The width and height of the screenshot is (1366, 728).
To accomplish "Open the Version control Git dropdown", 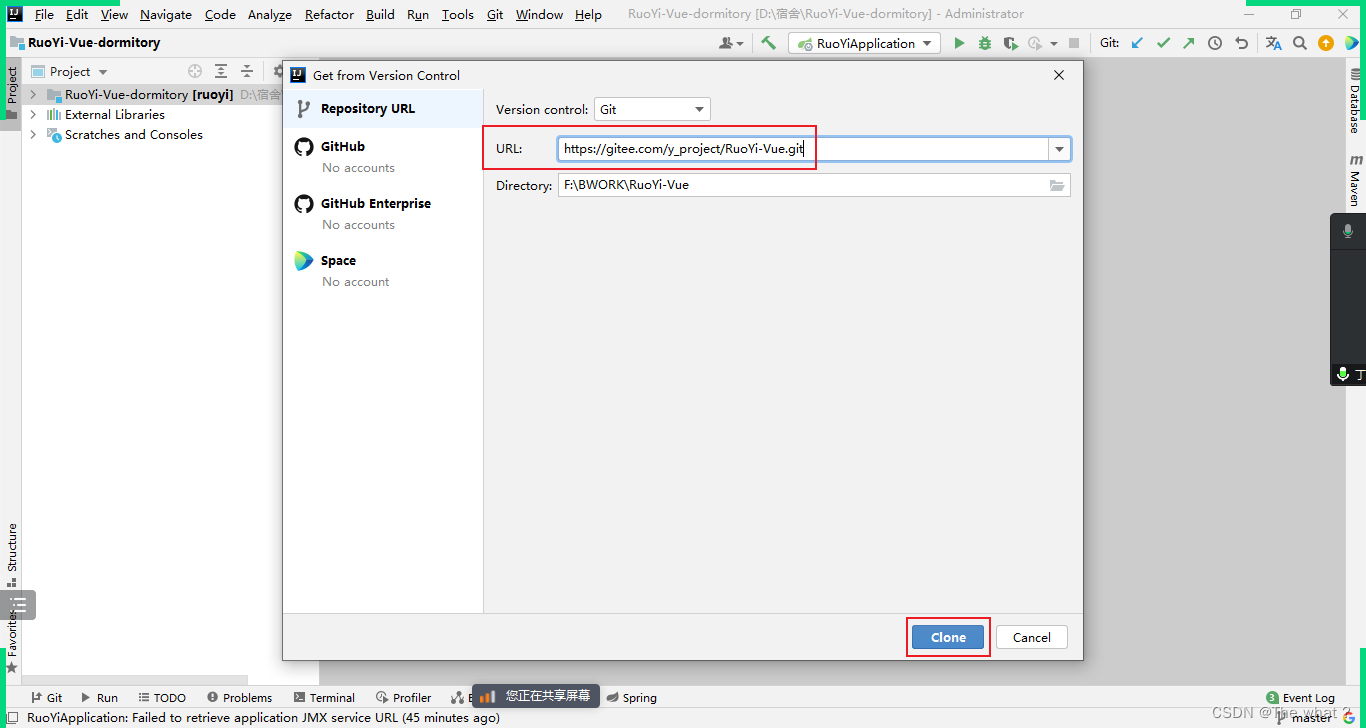I will pos(652,109).
